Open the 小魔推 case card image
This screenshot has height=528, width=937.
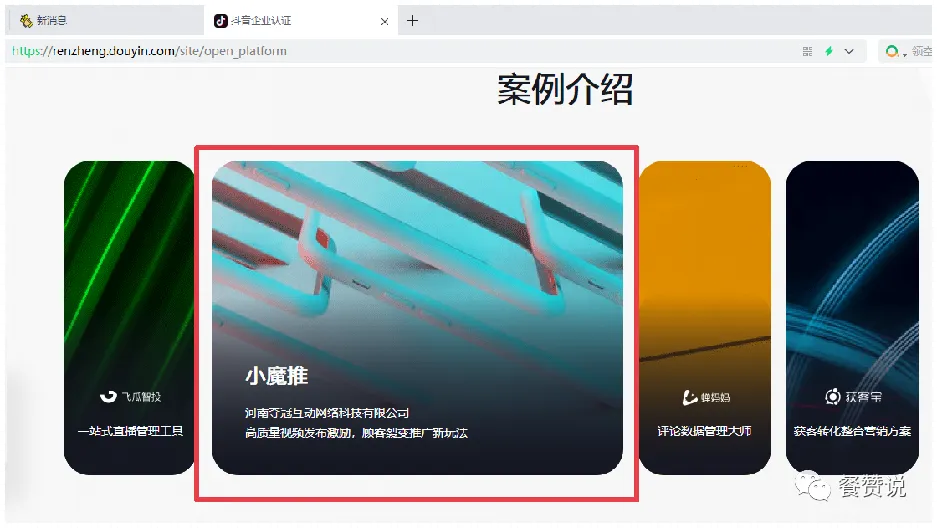pos(417,318)
